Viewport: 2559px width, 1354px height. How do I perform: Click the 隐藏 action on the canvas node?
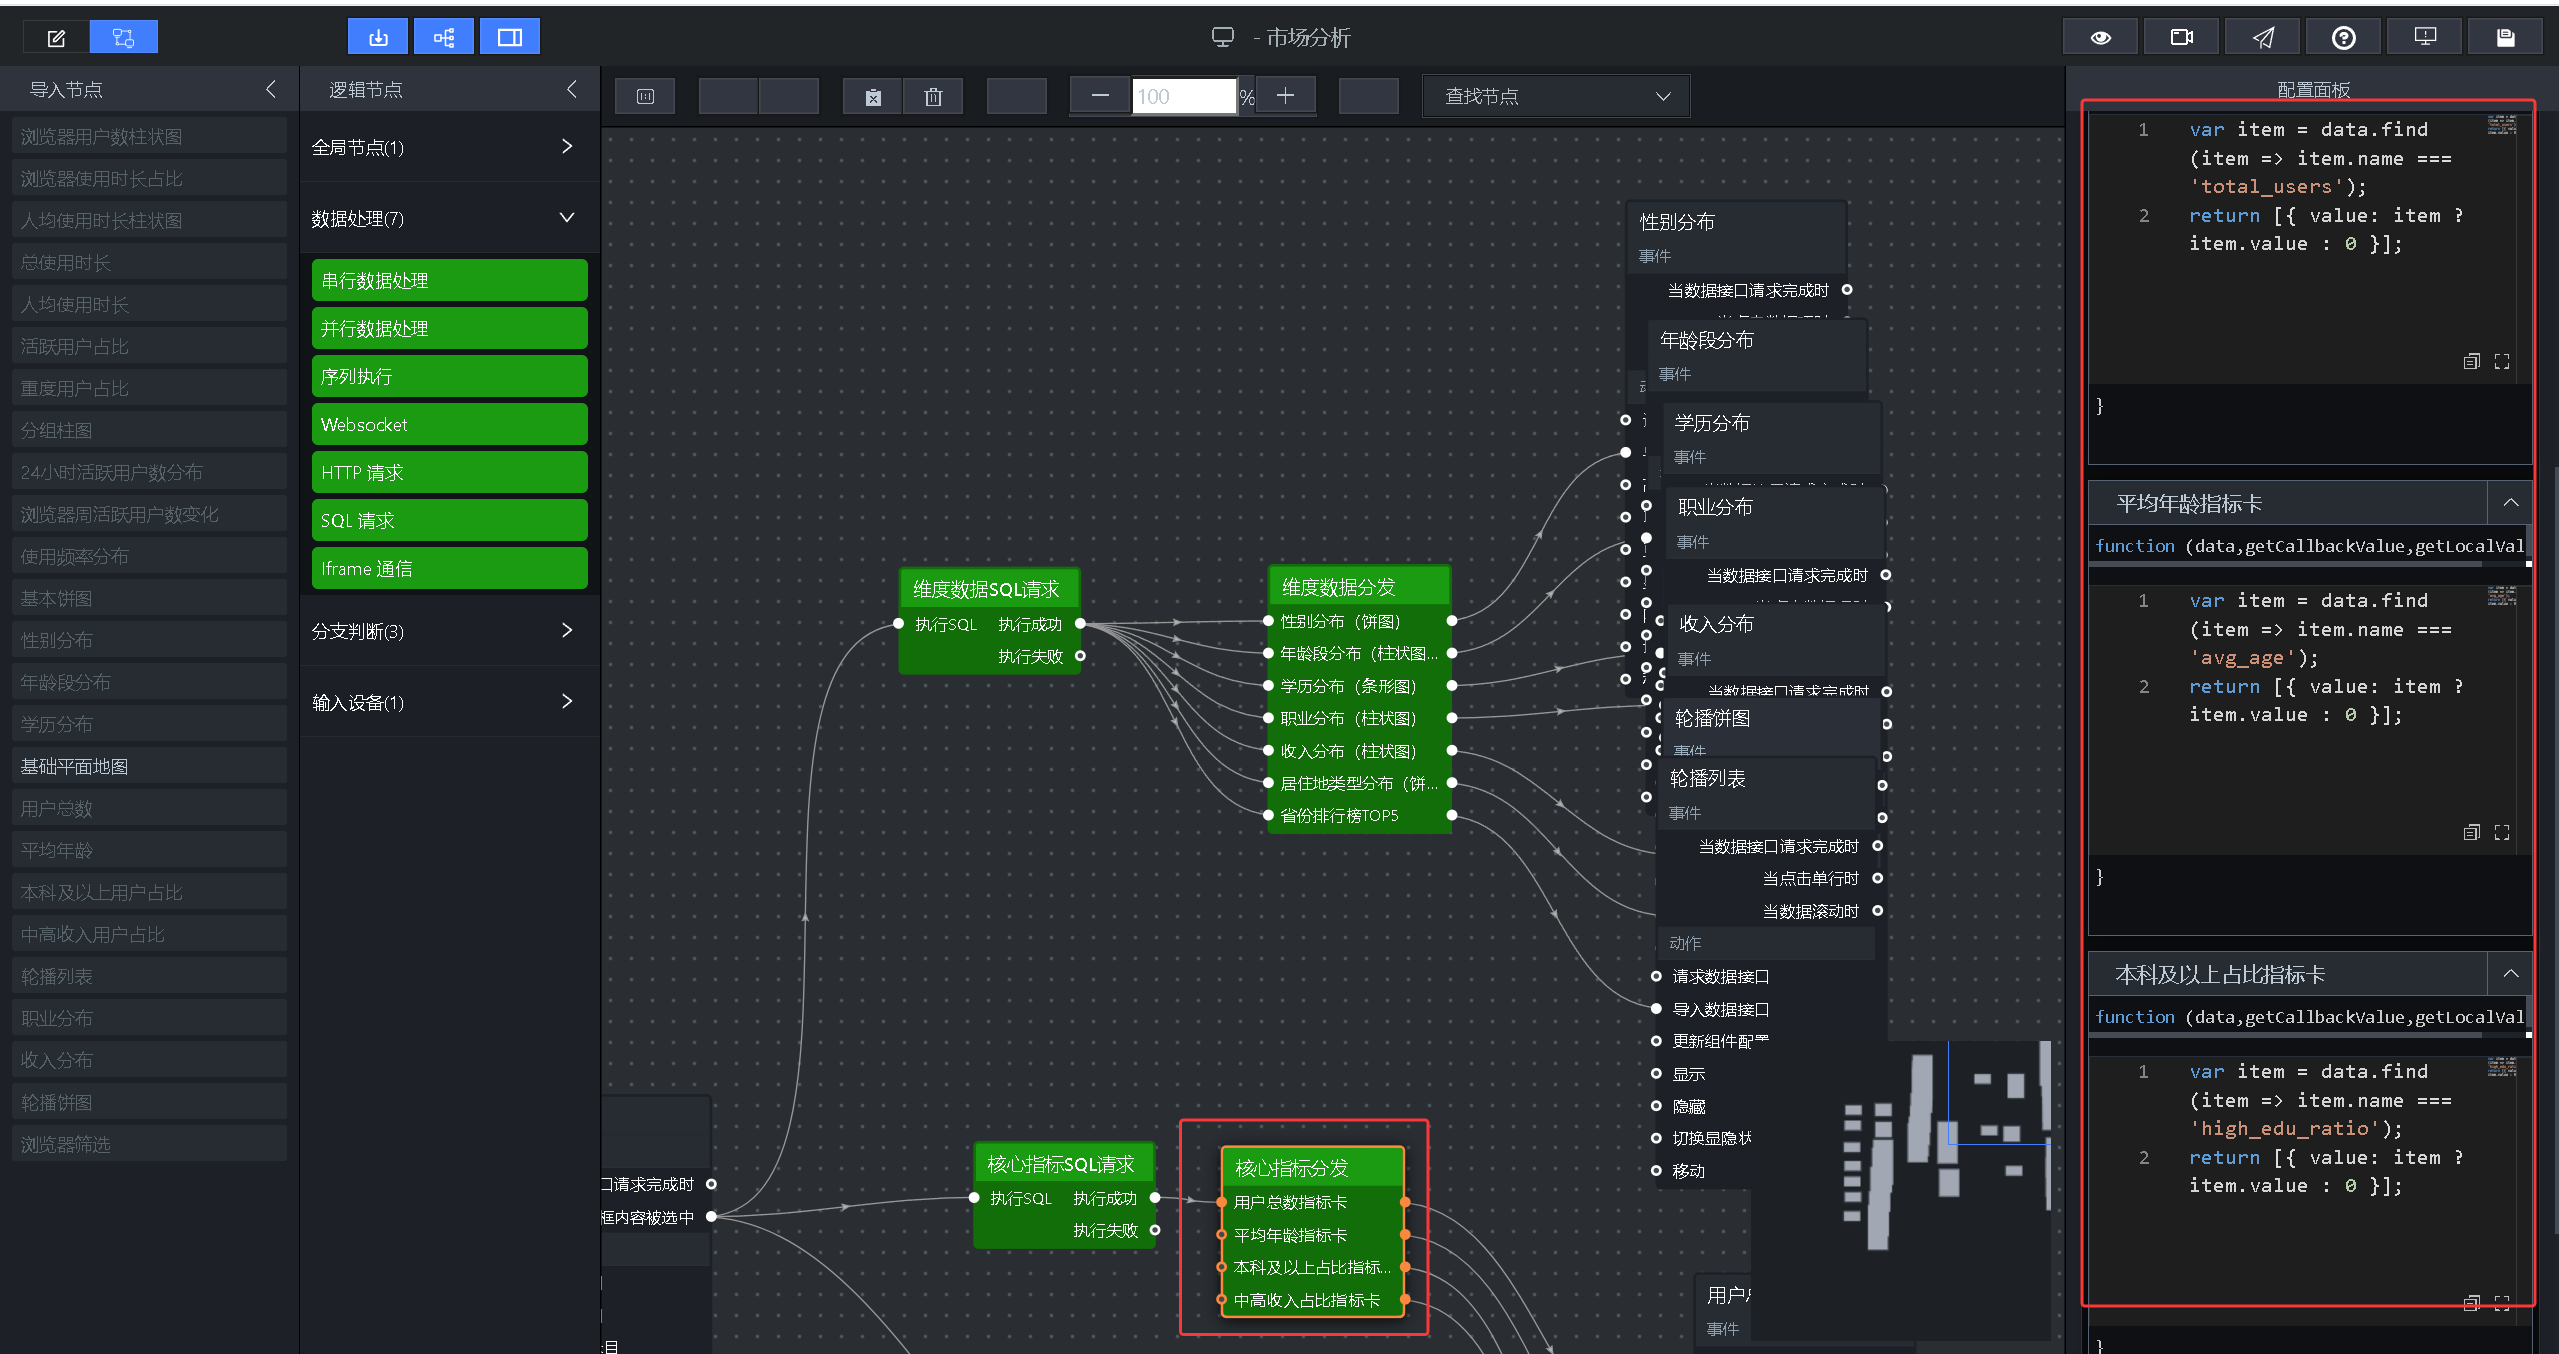(x=1689, y=1107)
